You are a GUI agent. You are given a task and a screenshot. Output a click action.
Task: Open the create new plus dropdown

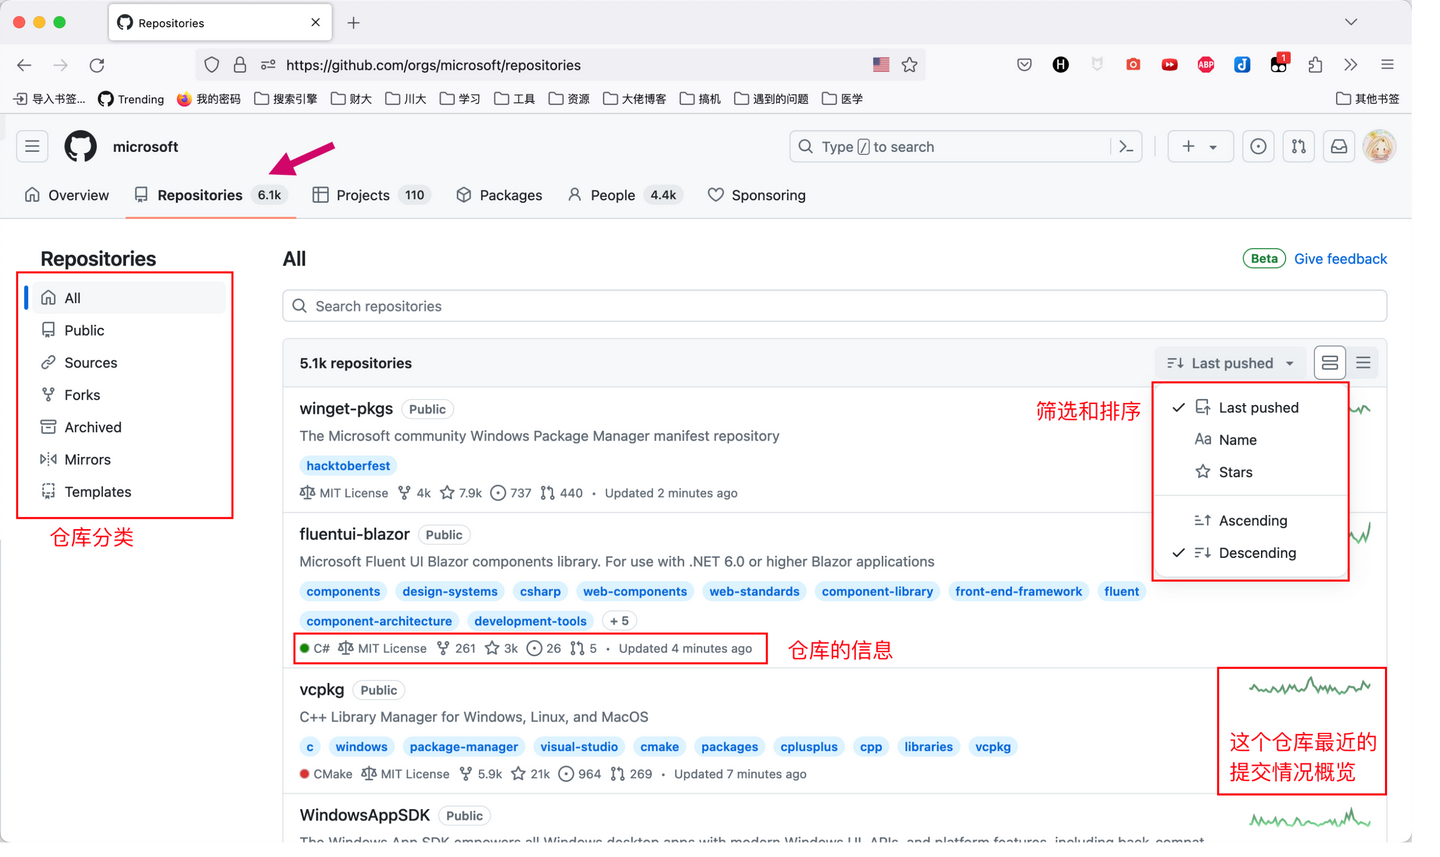pyautogui.click(x=1199, y=147)
